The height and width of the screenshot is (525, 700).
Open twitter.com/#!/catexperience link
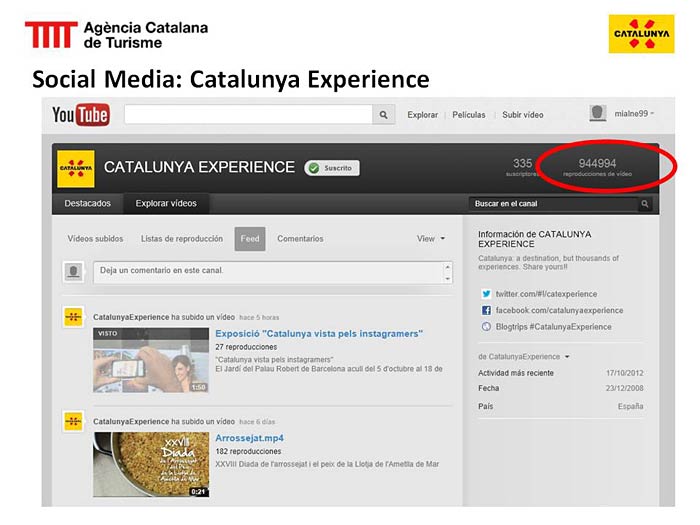pos(546,294)
